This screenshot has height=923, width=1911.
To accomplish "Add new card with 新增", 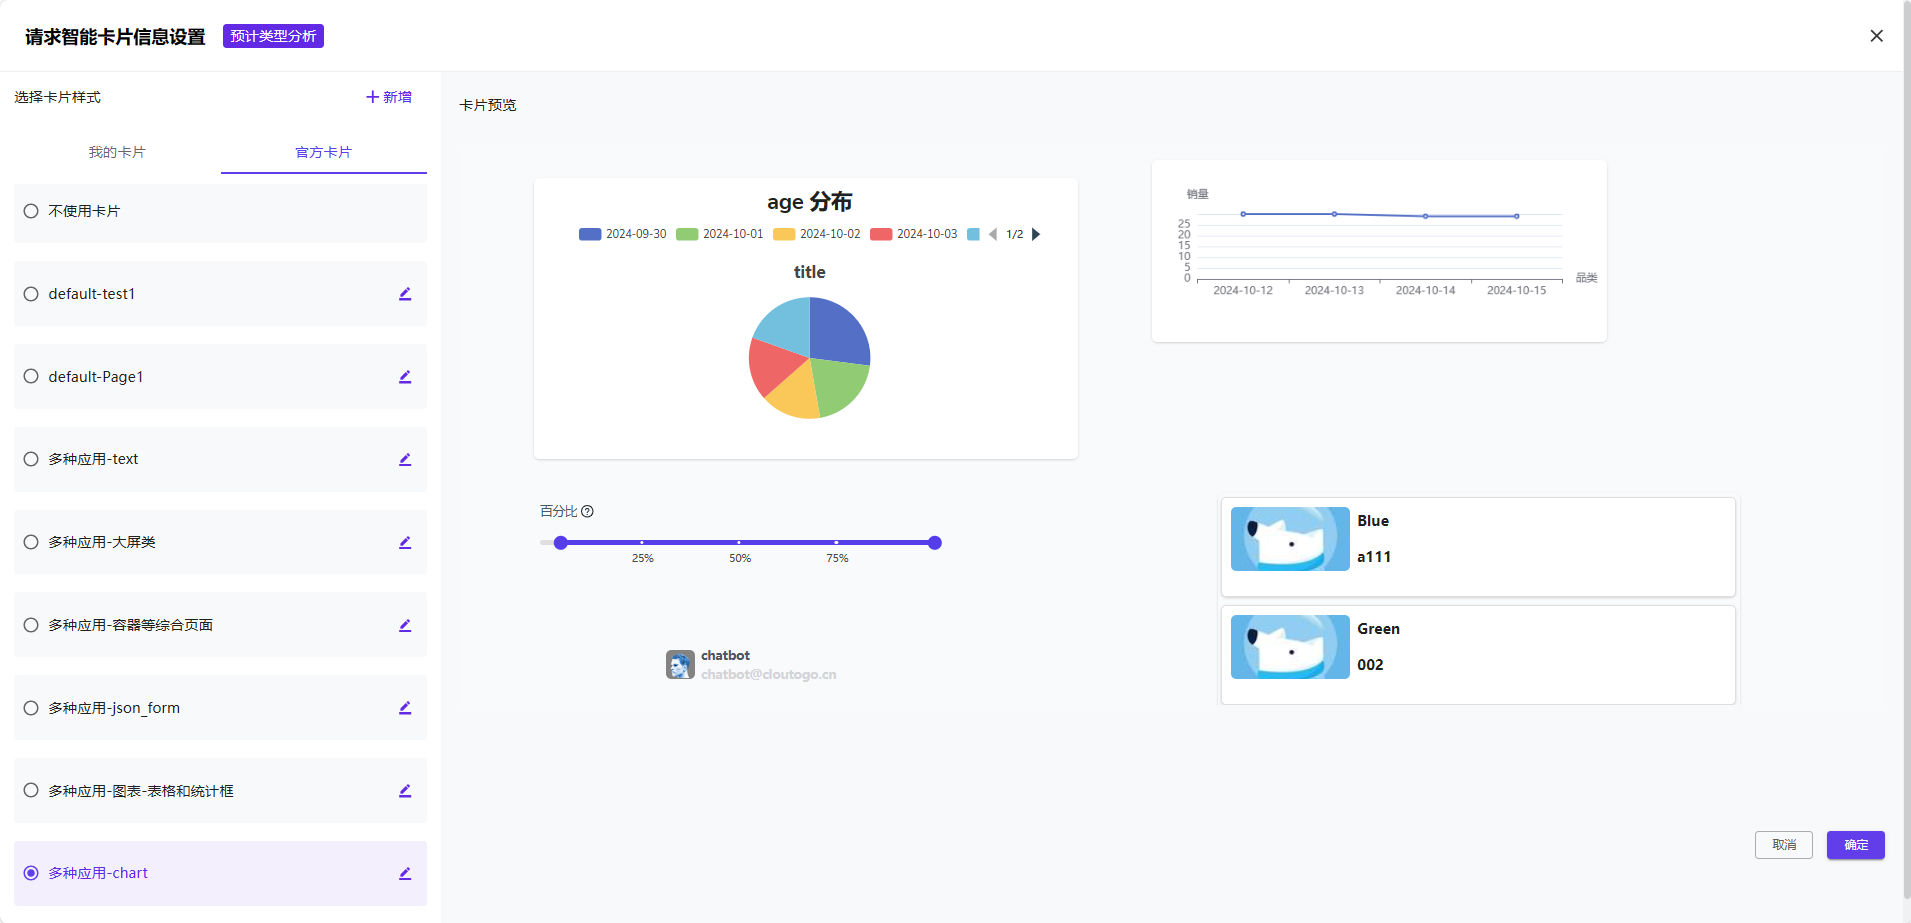I will click(389, 97).
